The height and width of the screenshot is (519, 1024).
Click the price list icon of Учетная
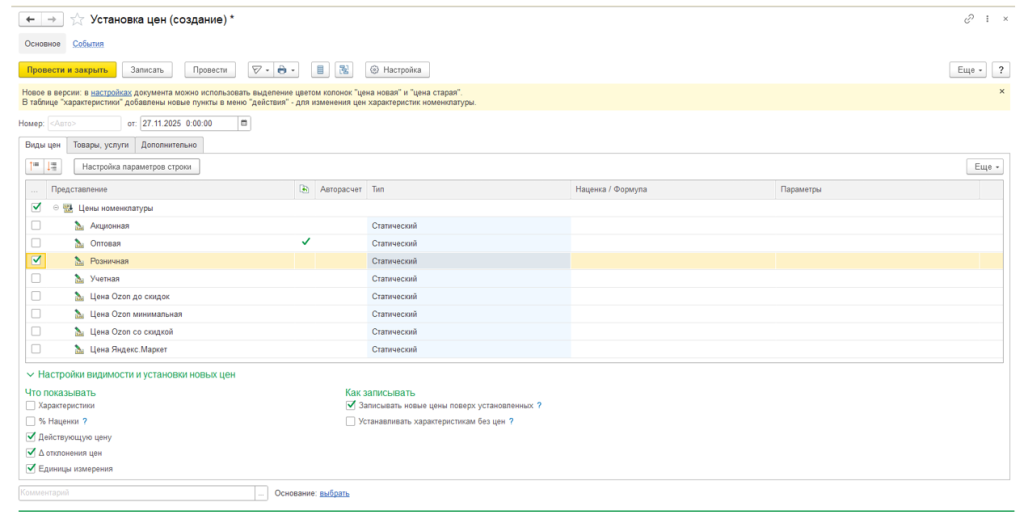pos(79,279)
